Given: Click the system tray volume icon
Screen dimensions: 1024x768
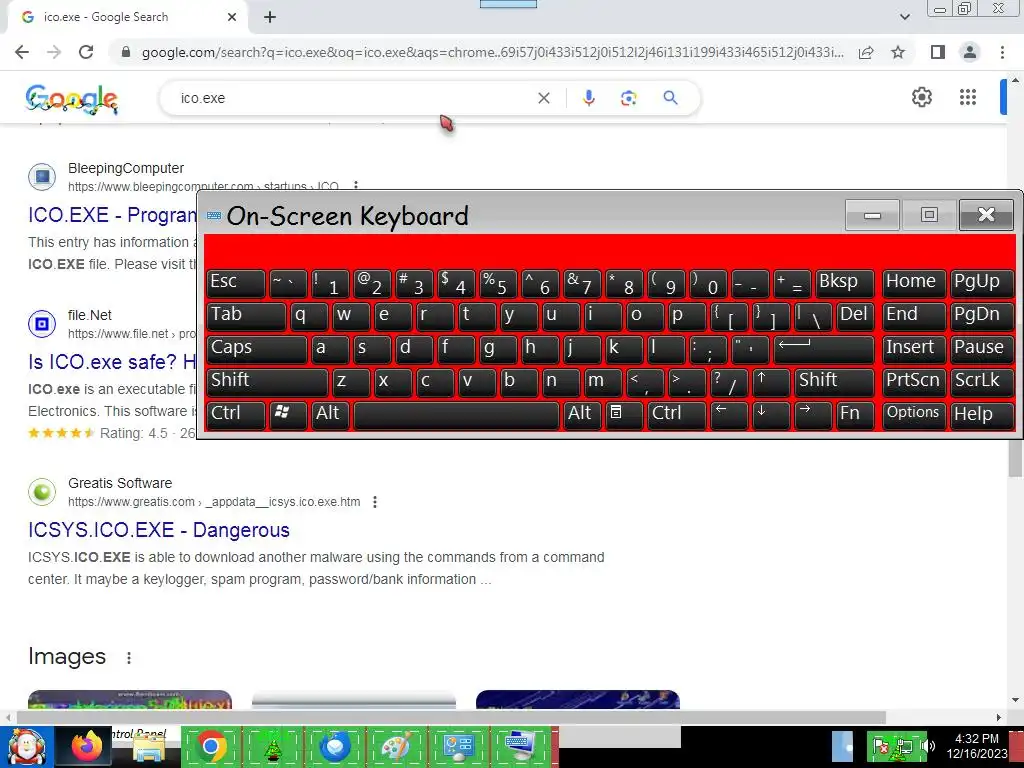Looking at the screenshot, I should tap(927, 746).
